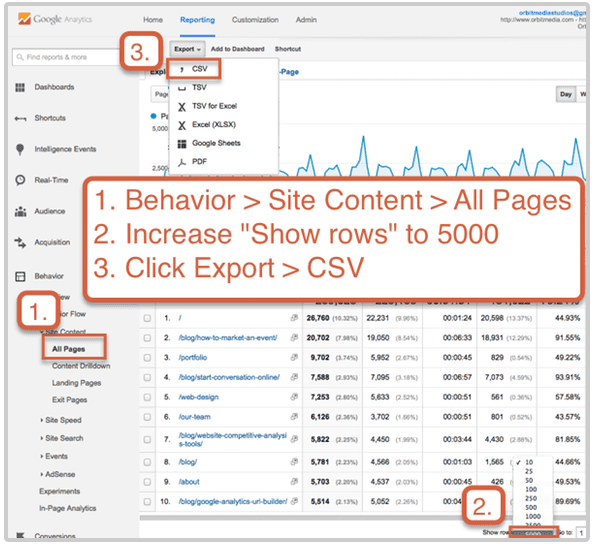The width and height of the screenshot is (596, 549).
Task: Open the /blog/google-analytics-url-builder/ page link
Action: click(x=233, y=501)
